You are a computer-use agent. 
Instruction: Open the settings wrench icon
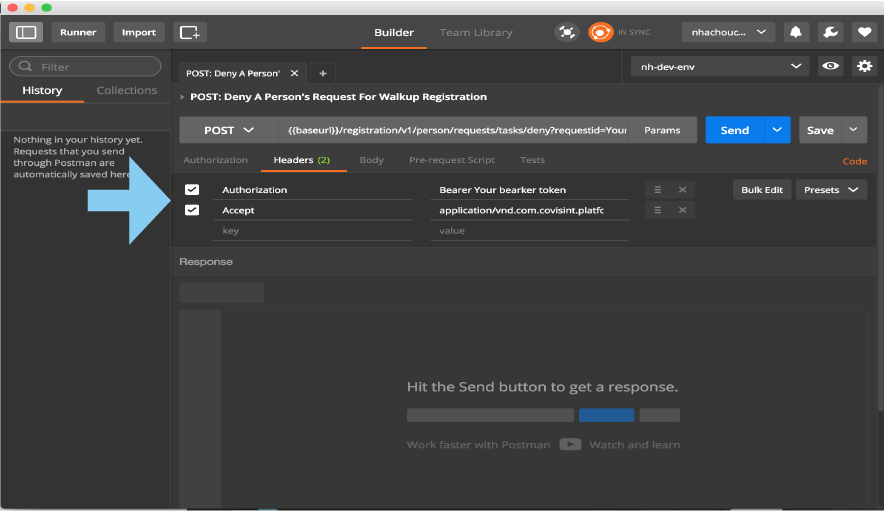coord(830,32)
